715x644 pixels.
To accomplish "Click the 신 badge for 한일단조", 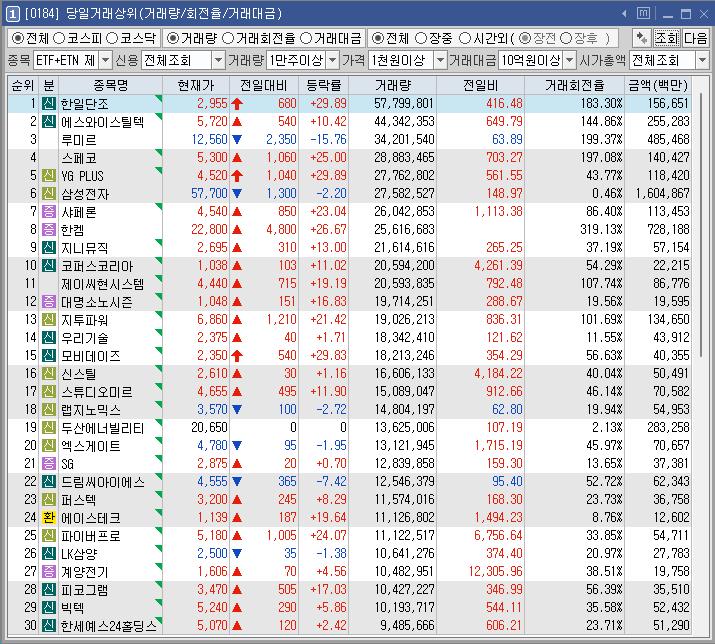I will click(49, 104).
